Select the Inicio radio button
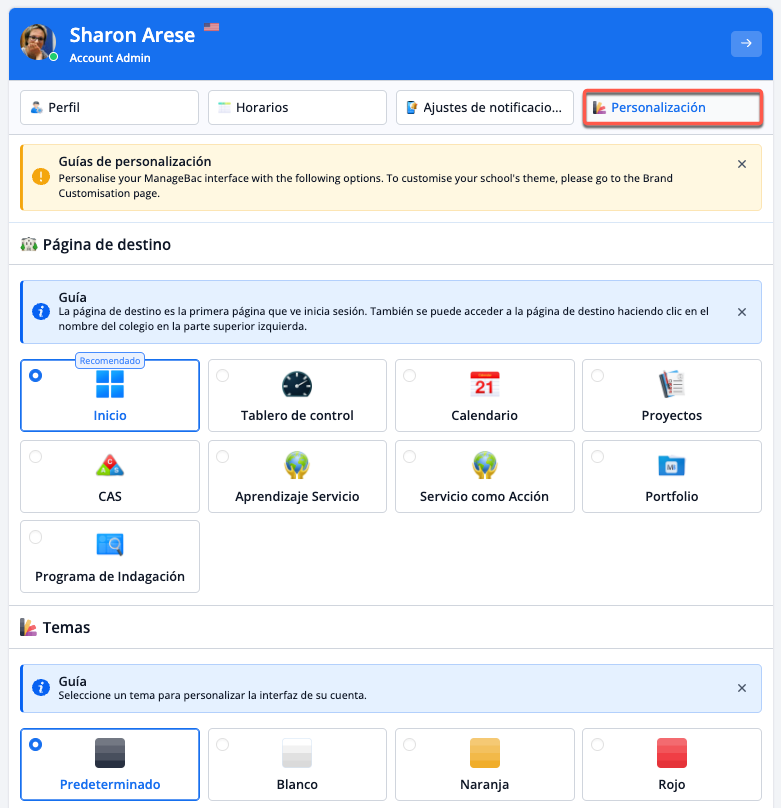This screenshot has width=781, height=808. coord(36,376)
